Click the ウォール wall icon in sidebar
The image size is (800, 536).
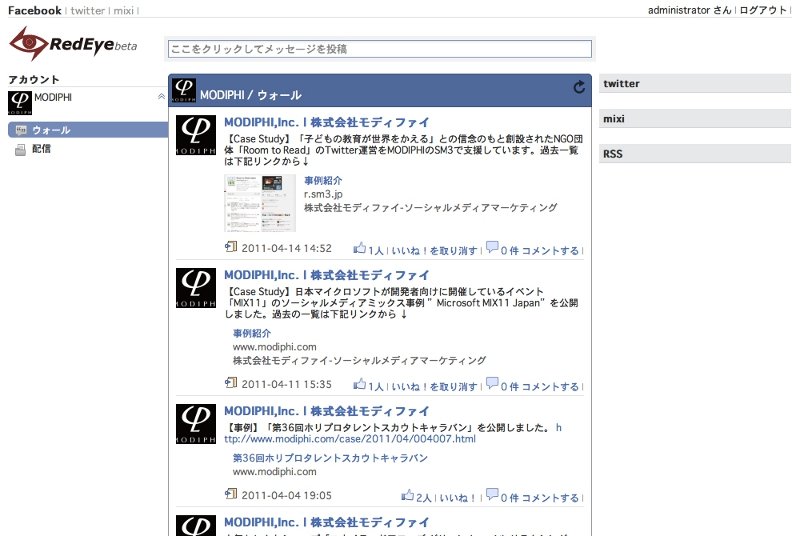tap(21, 130)
